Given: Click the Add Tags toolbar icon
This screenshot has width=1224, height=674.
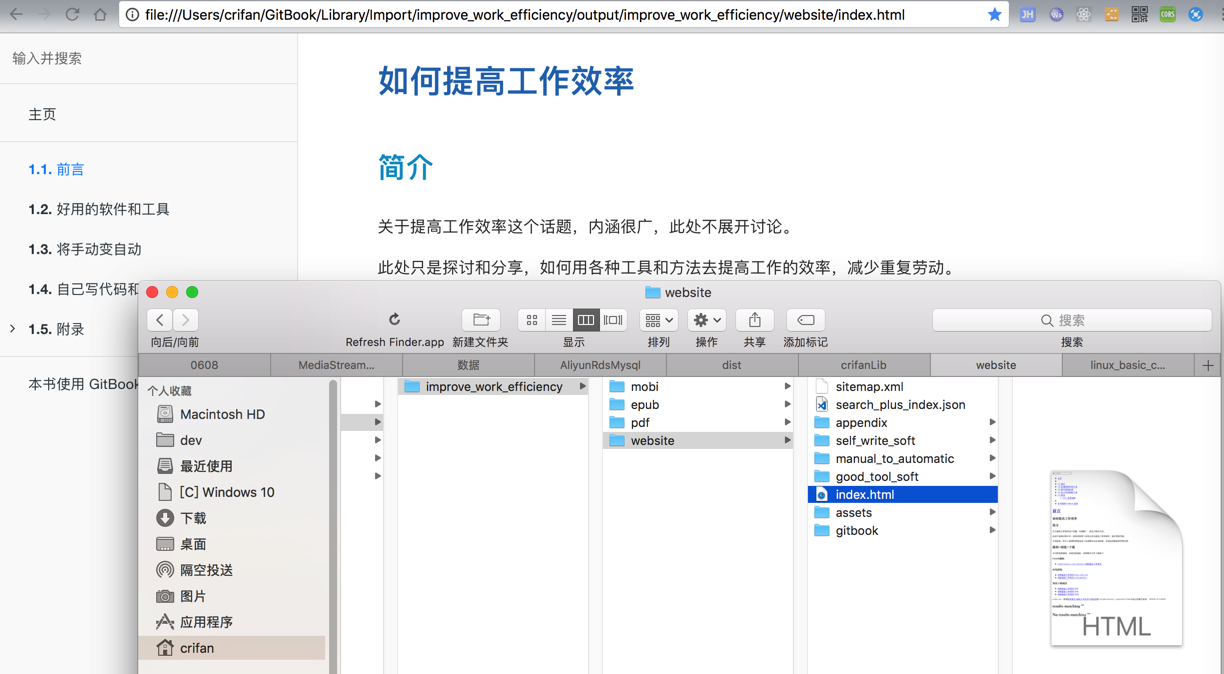Looking at the screenshot, I should (805, 320).
